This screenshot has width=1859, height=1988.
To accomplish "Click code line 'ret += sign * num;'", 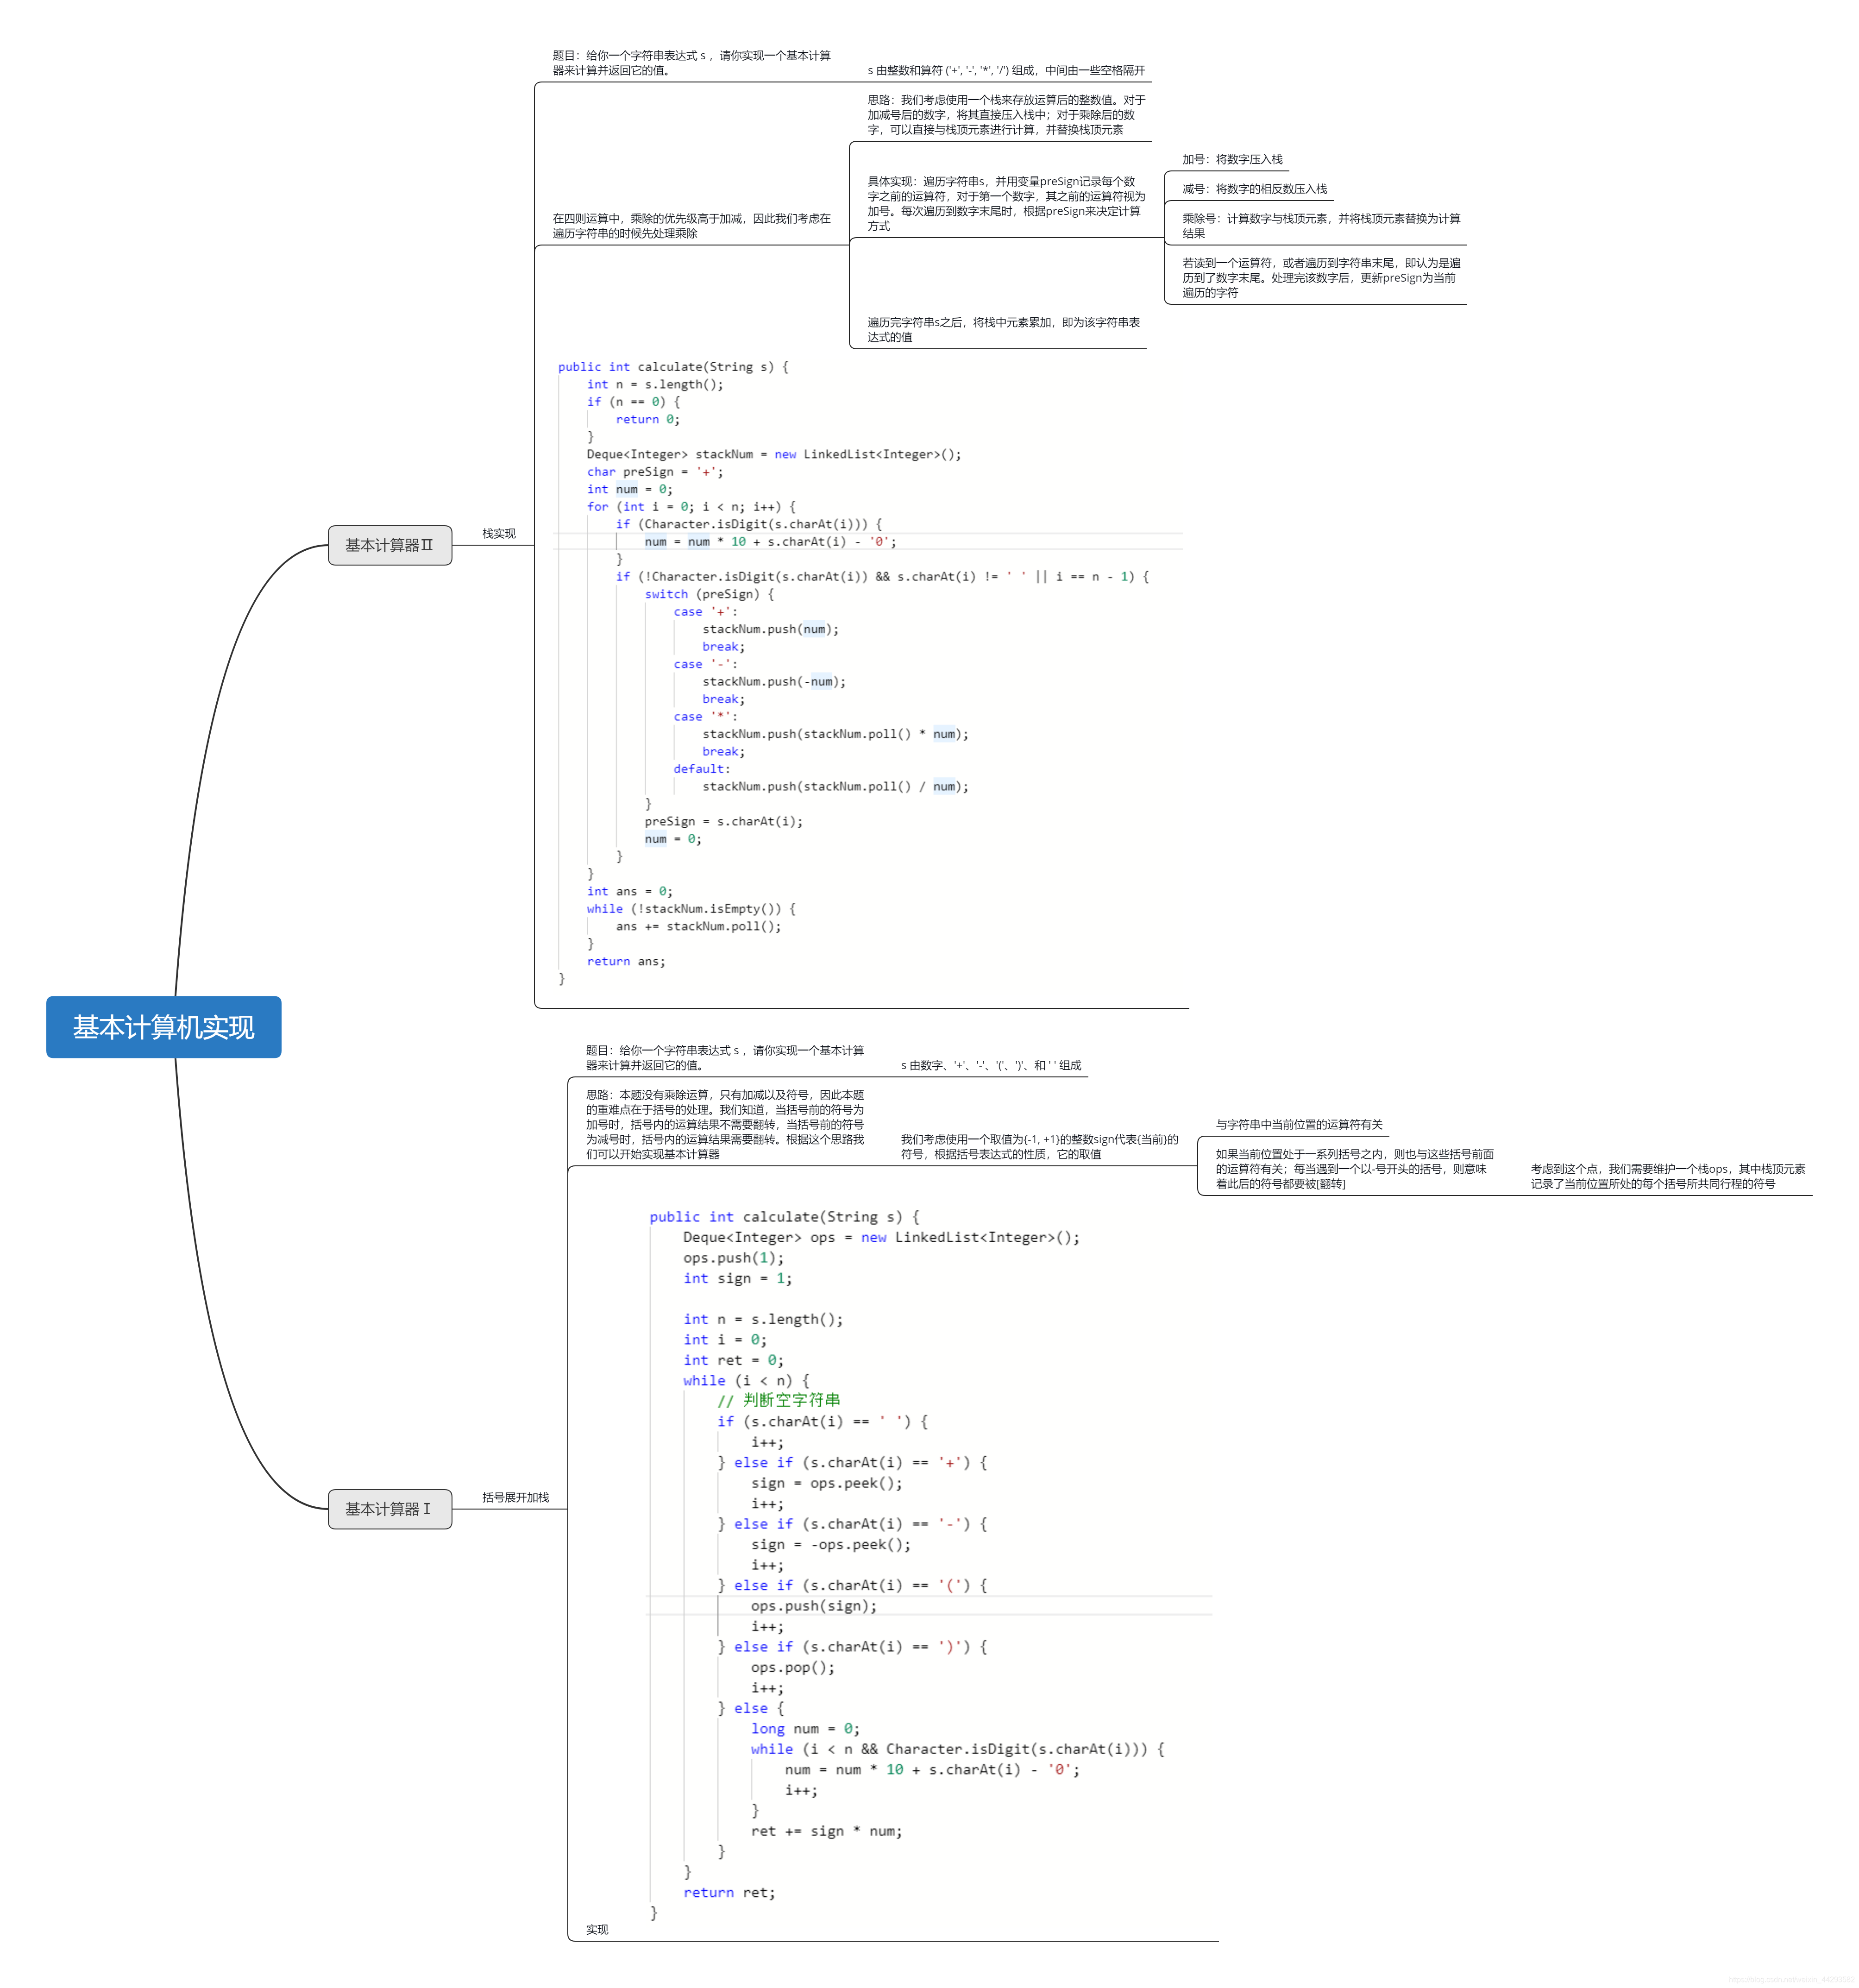I will [826, 1831].
